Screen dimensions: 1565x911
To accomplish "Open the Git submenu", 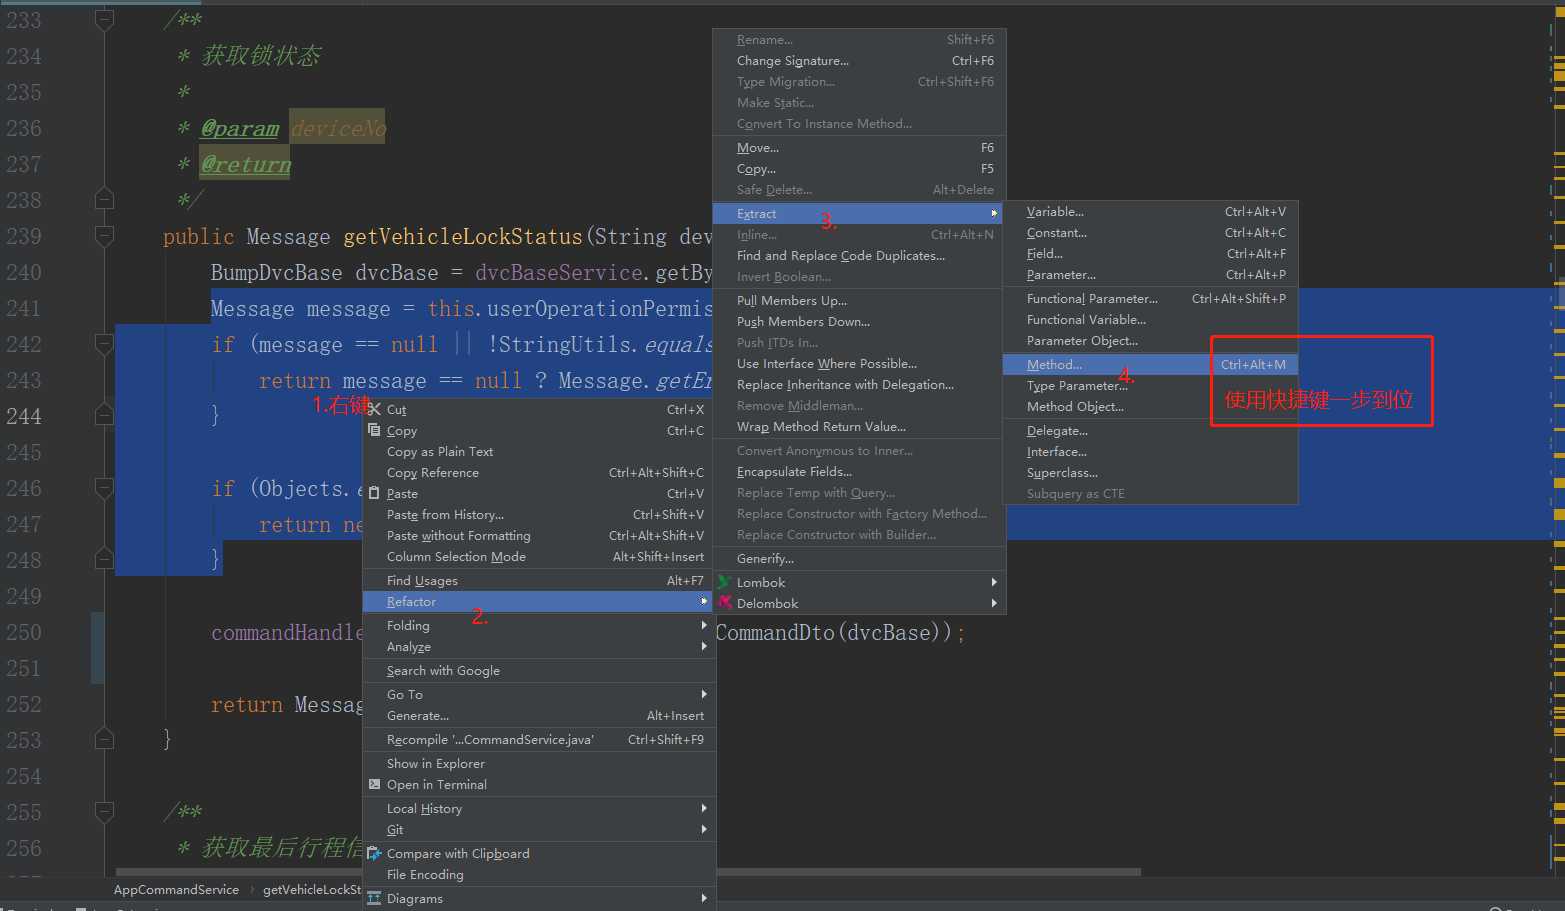I will click(539, 829).
